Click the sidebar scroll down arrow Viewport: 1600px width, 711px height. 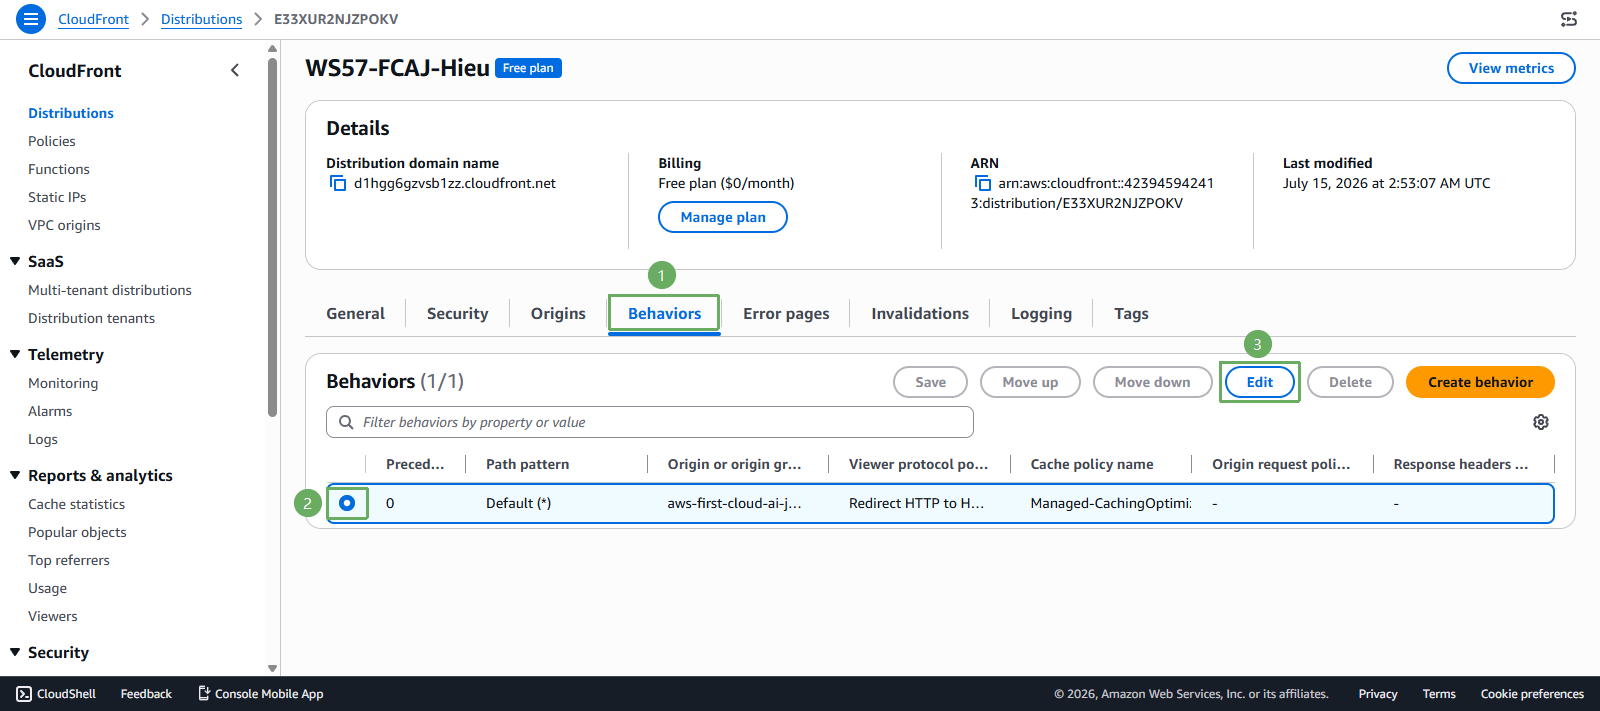[272, 668]
